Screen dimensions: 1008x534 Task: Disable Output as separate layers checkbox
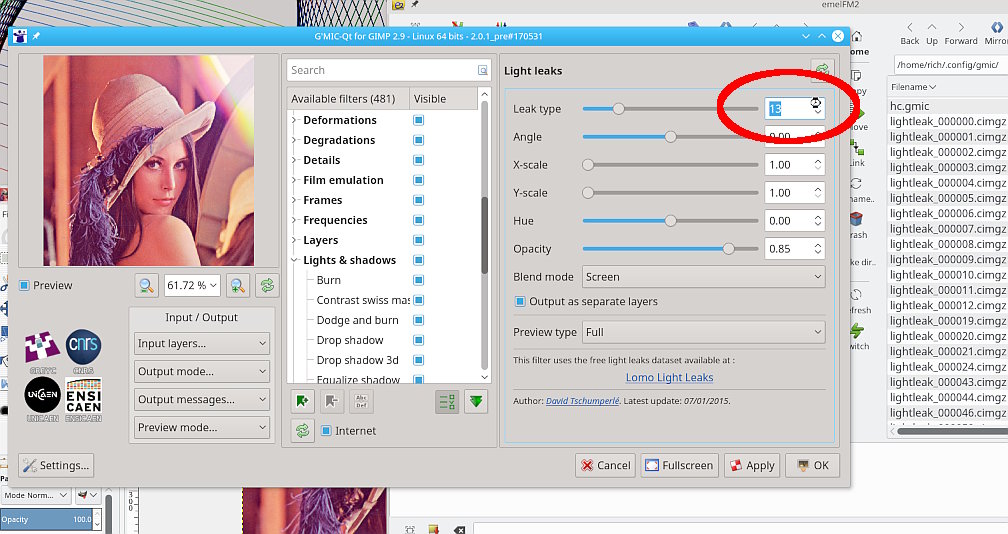pos(520,301)
